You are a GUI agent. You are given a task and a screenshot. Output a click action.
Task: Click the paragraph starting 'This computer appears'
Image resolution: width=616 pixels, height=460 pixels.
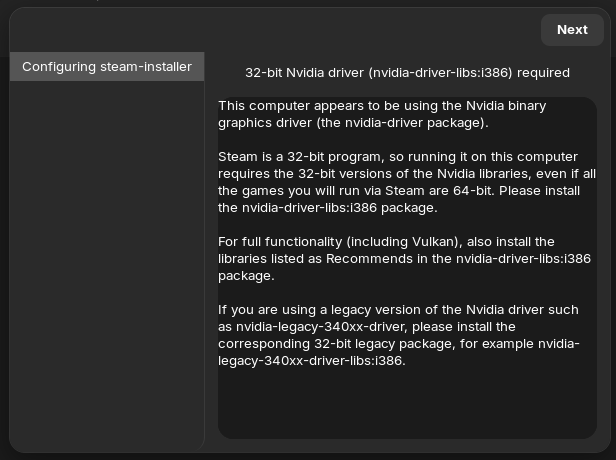click(381, 114)
